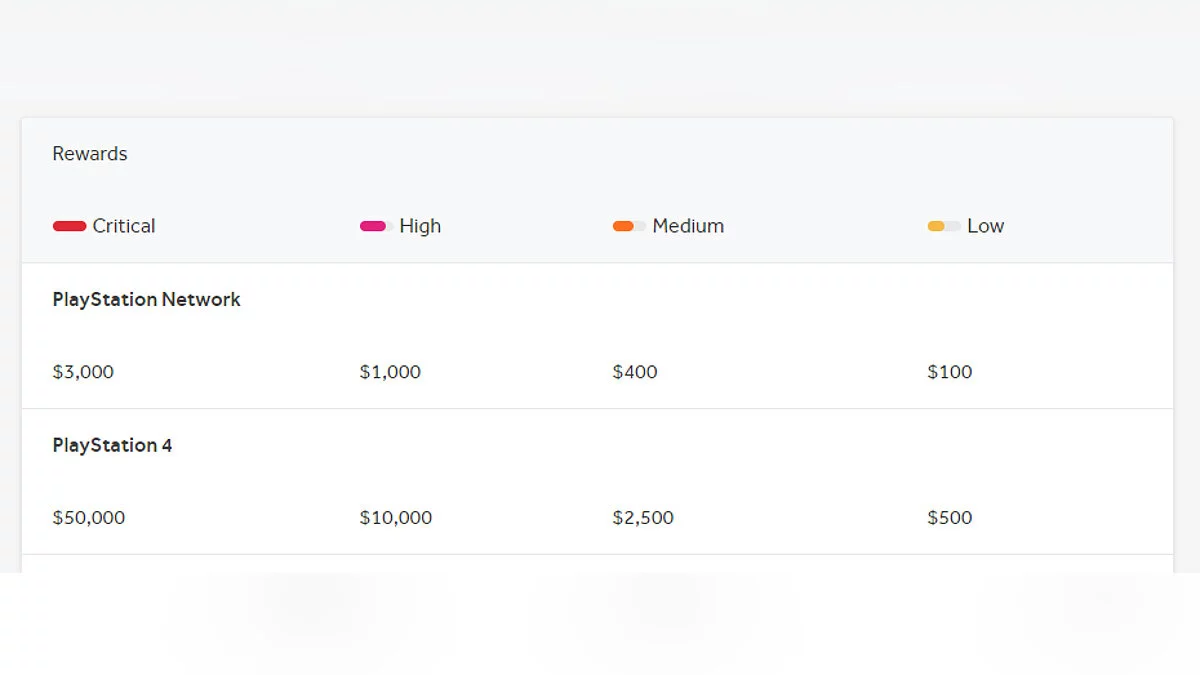Image resolution: width=1200 pixels, height=675 pixels.
Task: Click the $500 low PlayStation 4 reward
Action: pos(949,518)
